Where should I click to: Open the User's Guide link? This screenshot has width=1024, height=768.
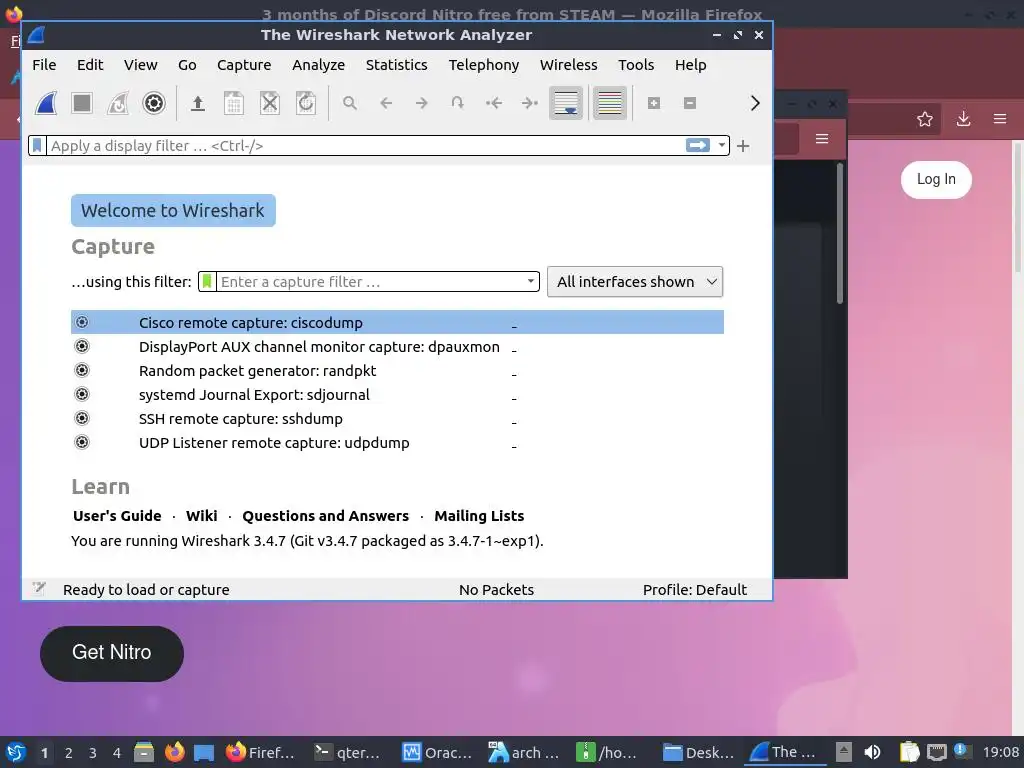point(117,516)
